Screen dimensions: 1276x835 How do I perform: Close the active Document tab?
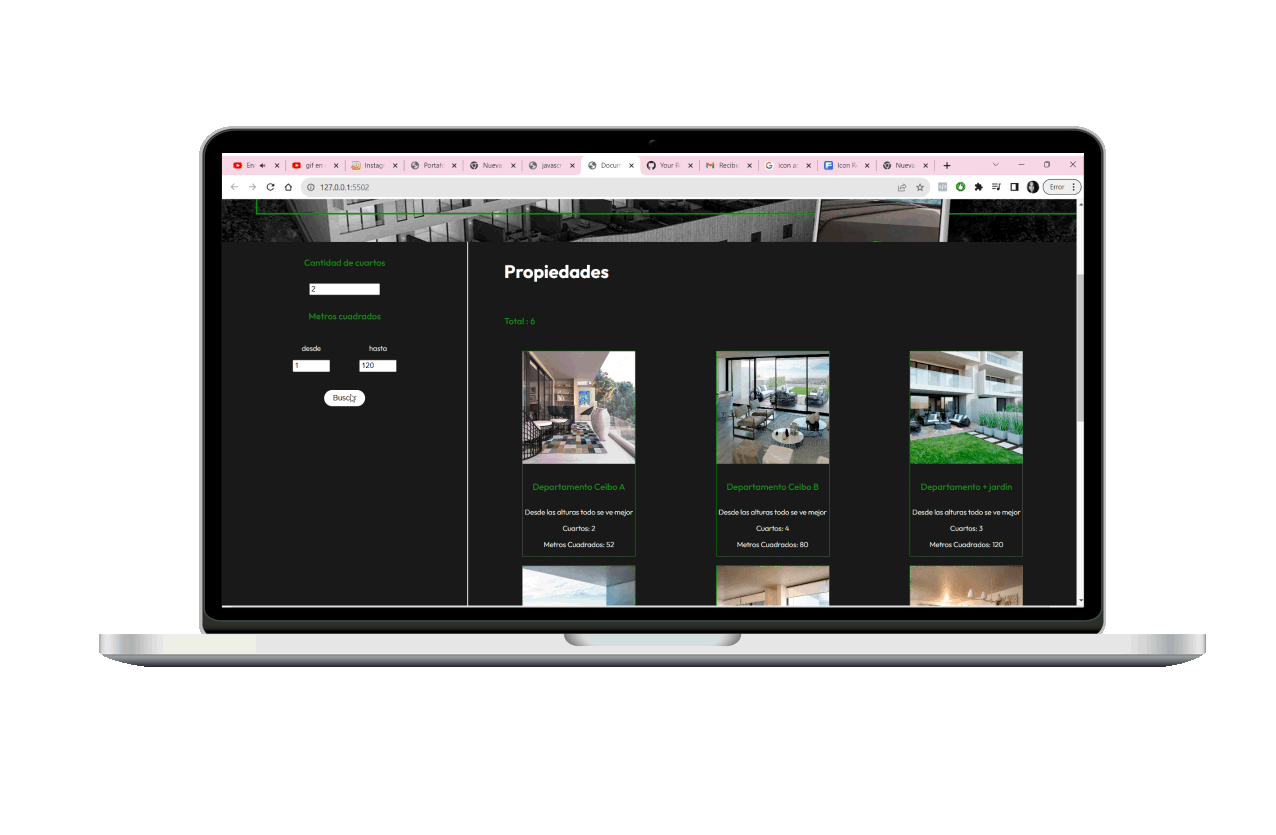point(631,166)
